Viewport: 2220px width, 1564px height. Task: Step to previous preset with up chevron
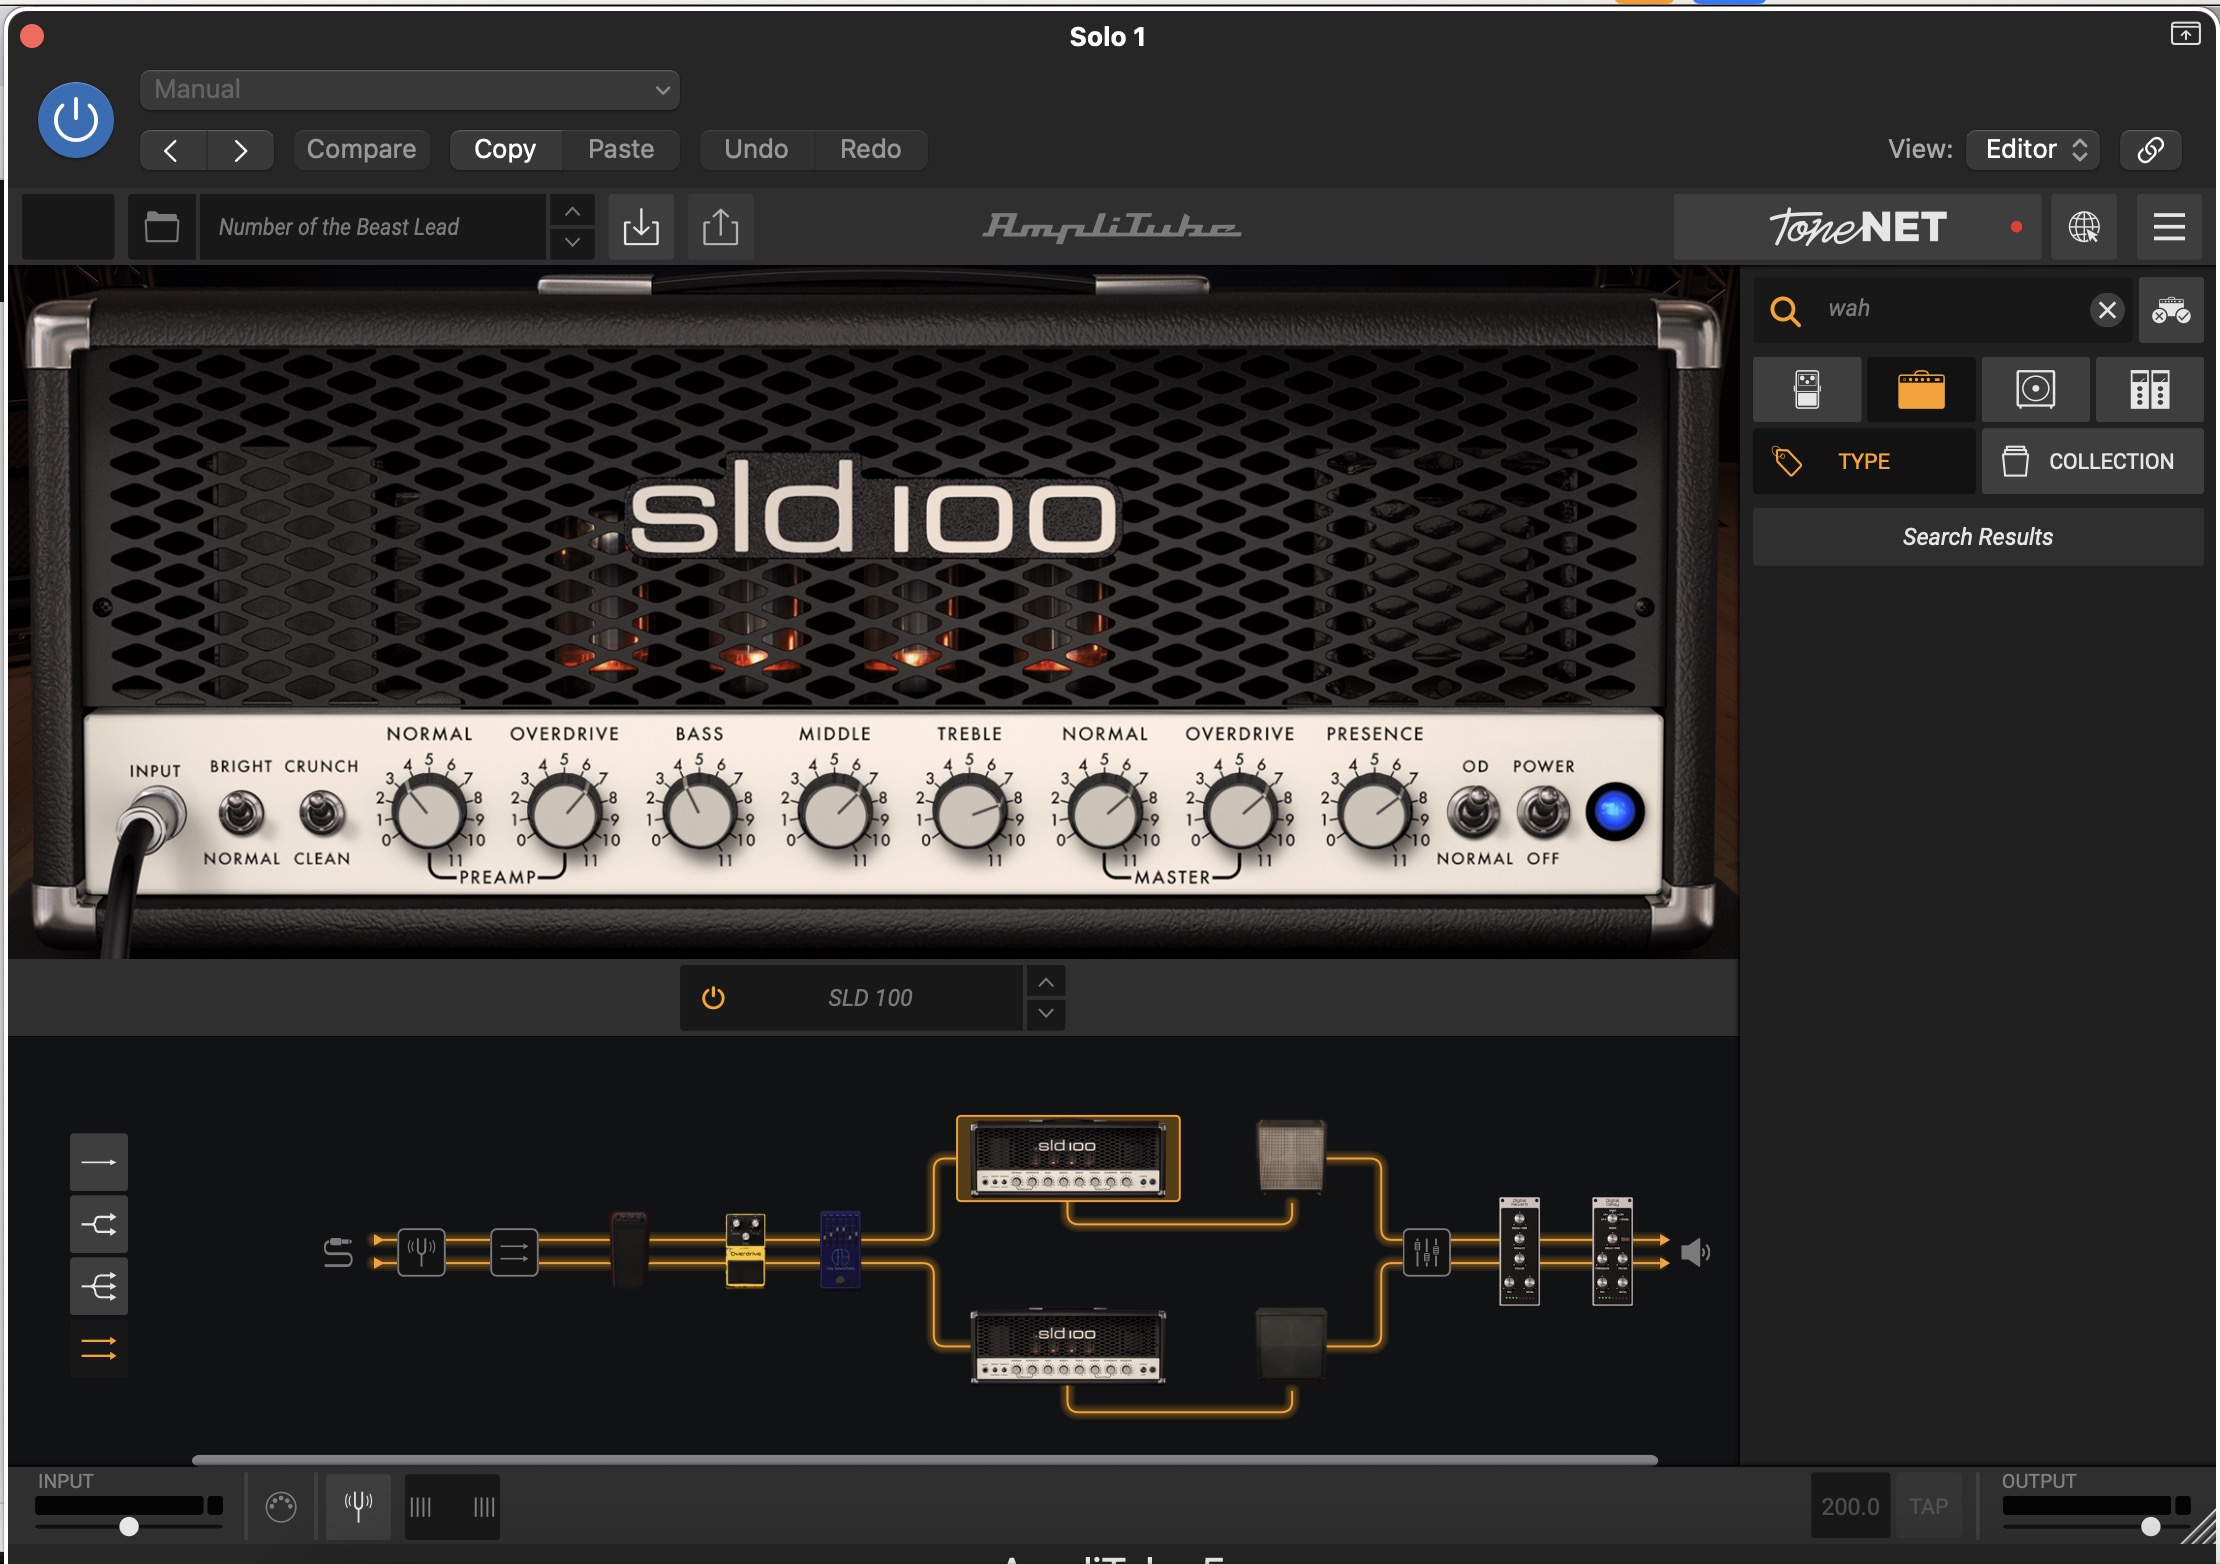[572, 211]
